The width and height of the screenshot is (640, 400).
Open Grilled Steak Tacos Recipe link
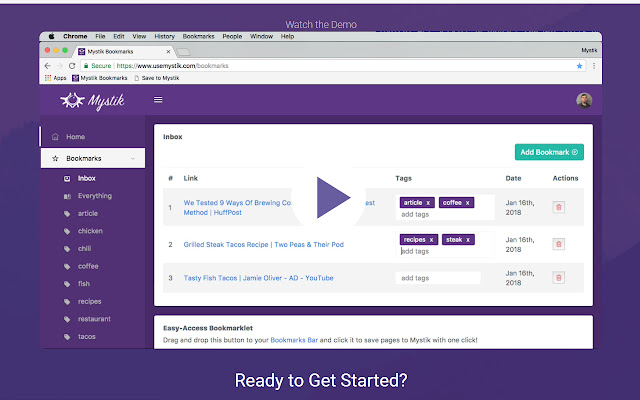click(264, 244)
